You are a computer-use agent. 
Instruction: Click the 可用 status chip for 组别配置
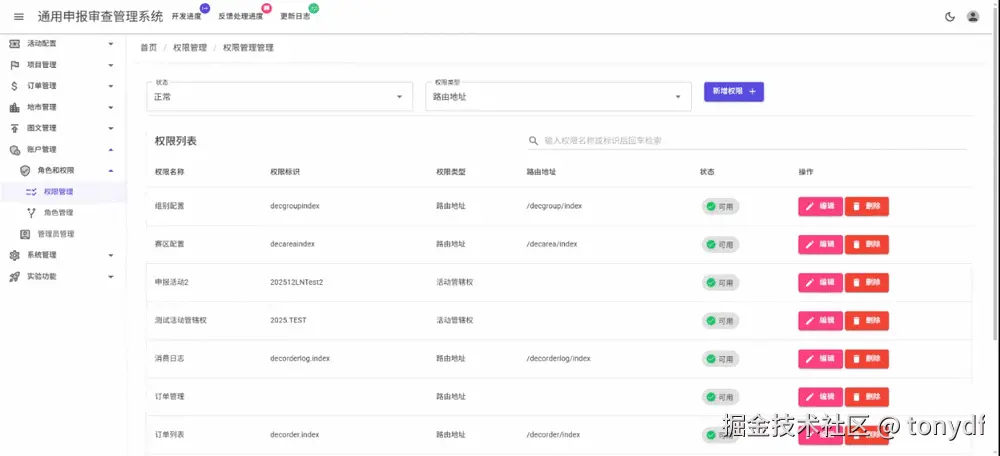point(720,206)
